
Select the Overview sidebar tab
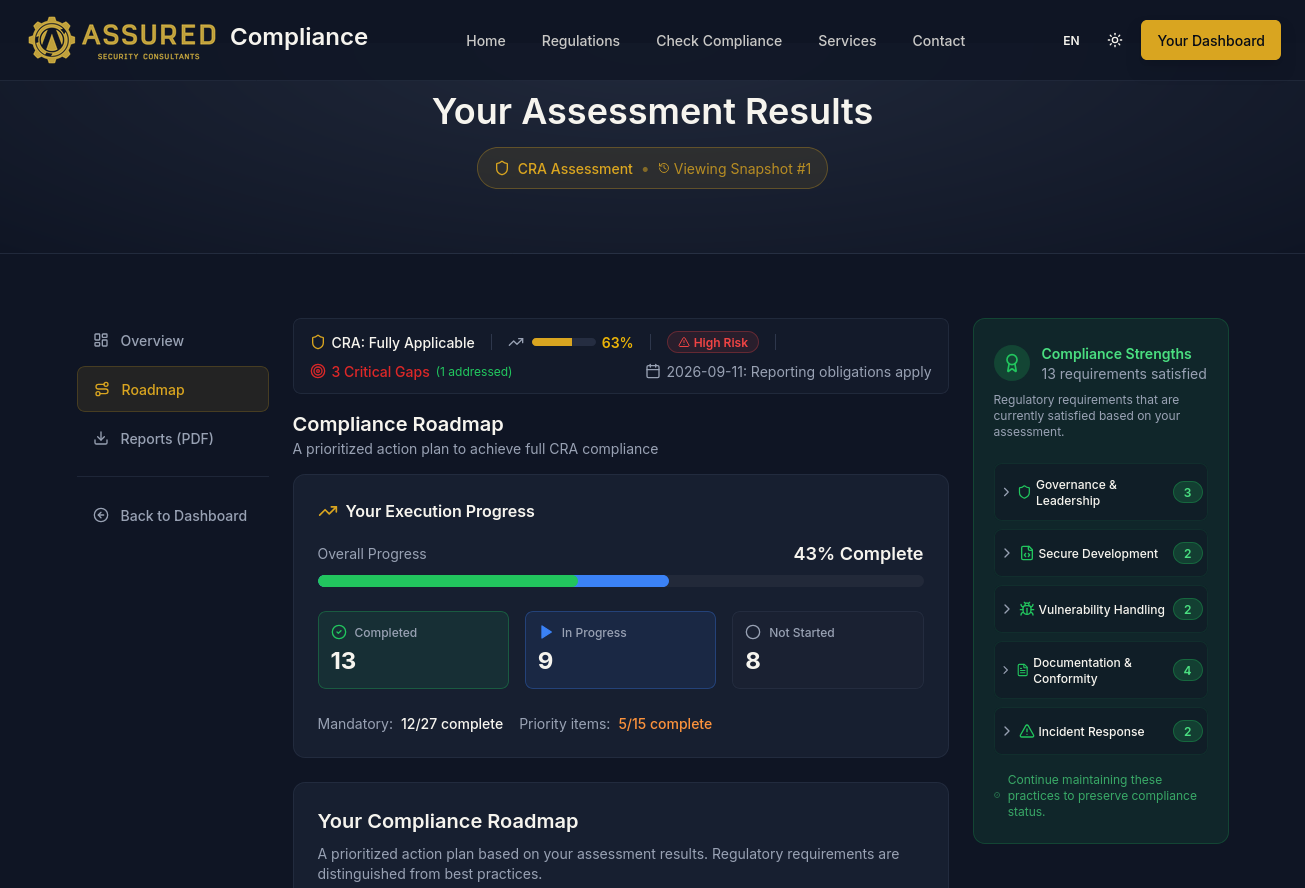click(173, 340)
